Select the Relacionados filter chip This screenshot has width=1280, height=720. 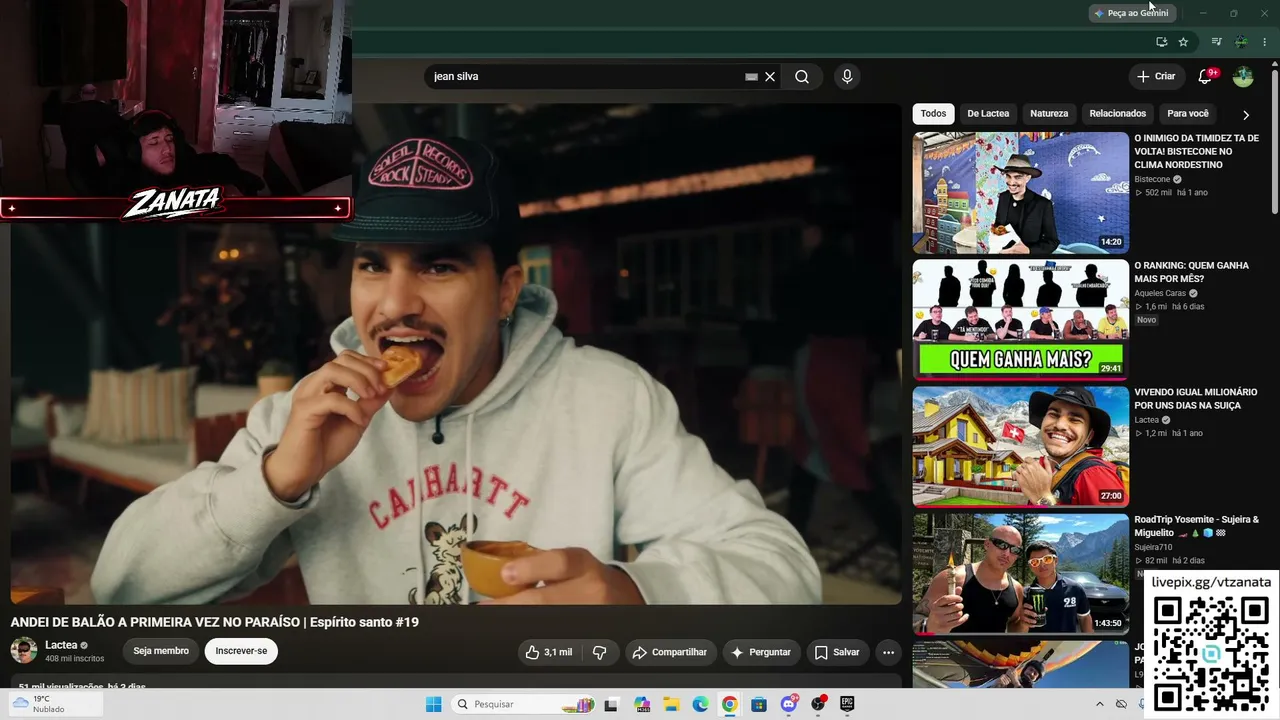[x=1117, y=114]
